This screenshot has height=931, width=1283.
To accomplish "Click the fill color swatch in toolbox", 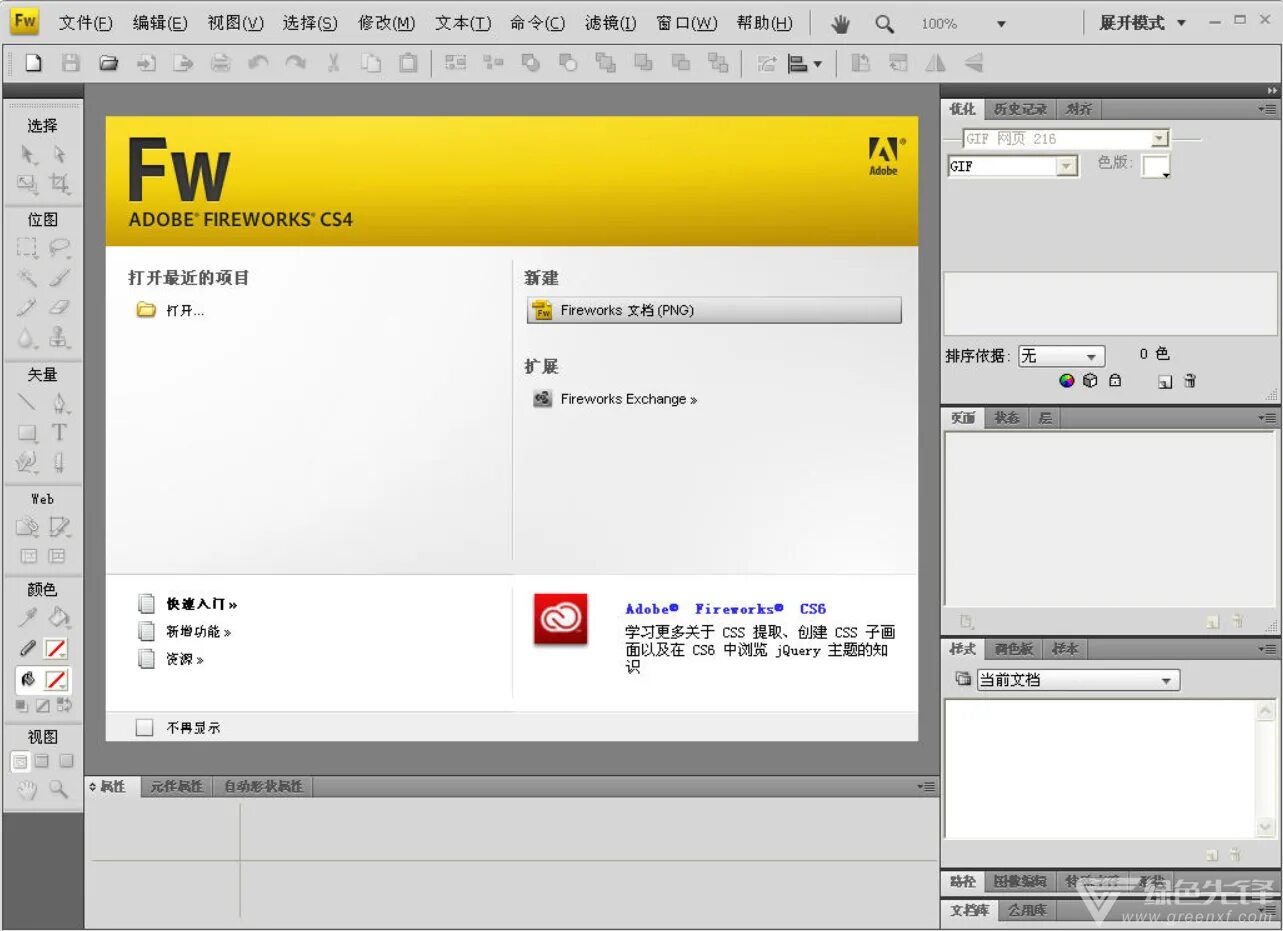I will coord(57,681).
